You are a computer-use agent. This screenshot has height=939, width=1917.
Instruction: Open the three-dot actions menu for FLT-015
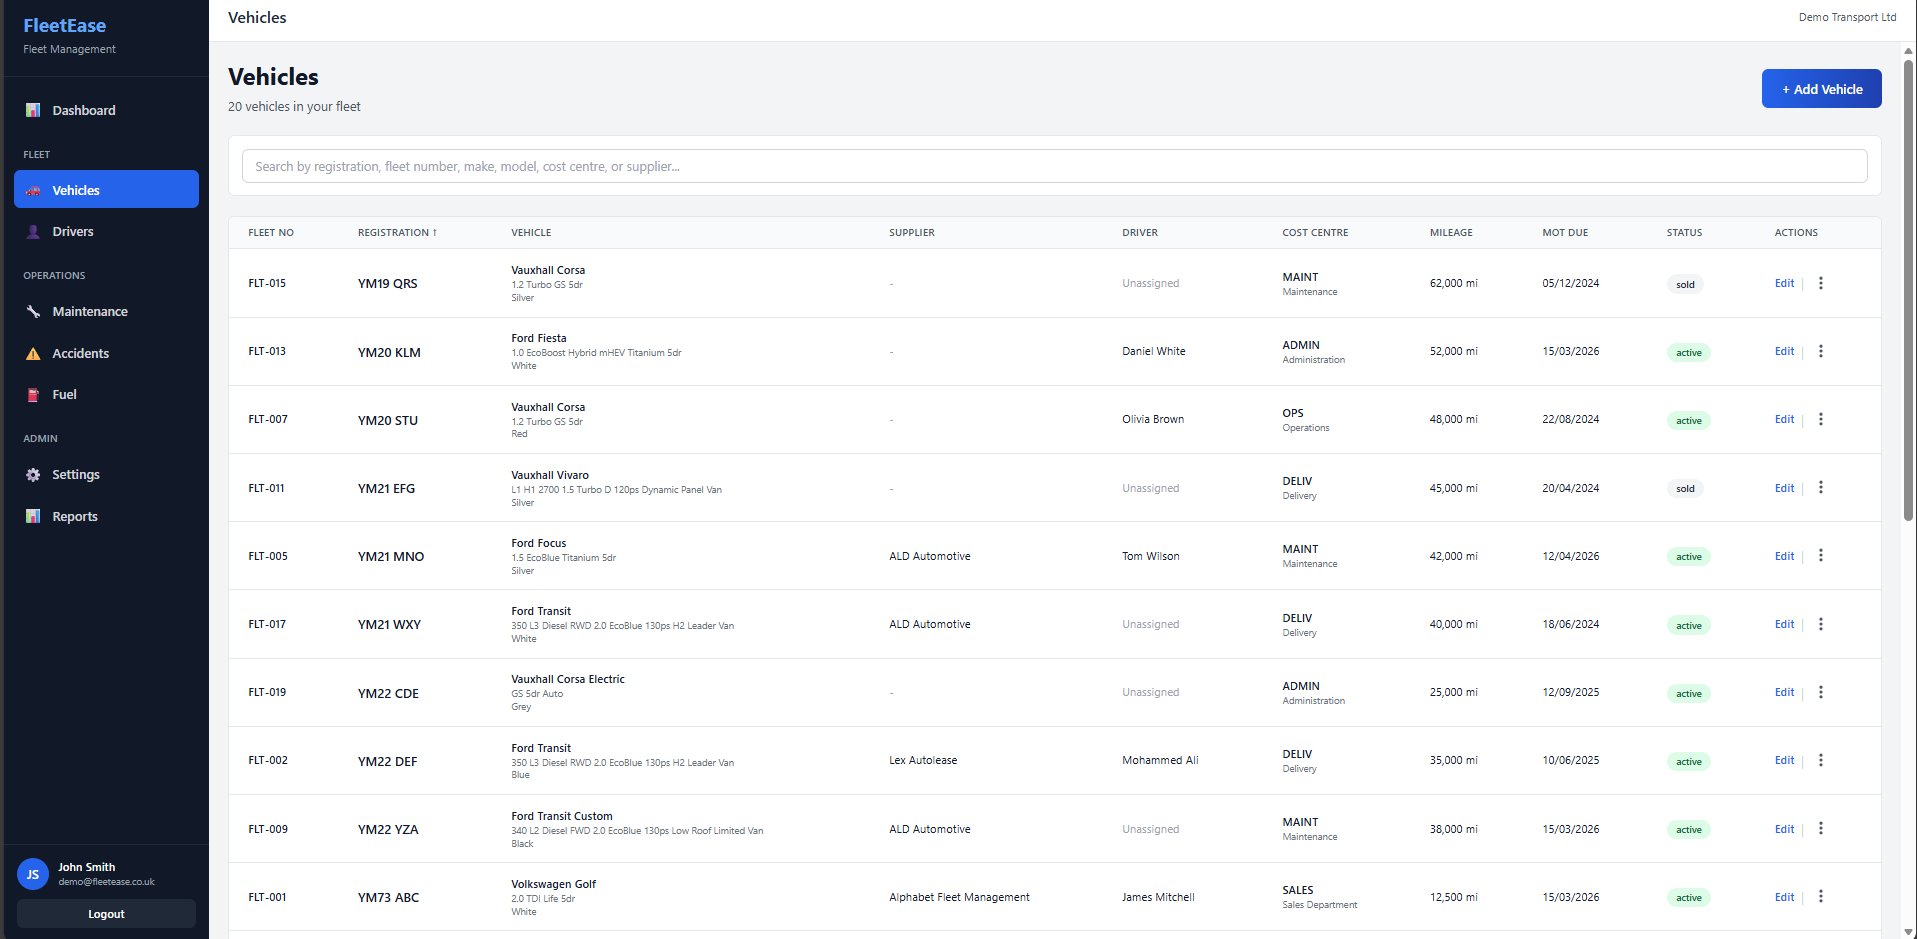1821,283
